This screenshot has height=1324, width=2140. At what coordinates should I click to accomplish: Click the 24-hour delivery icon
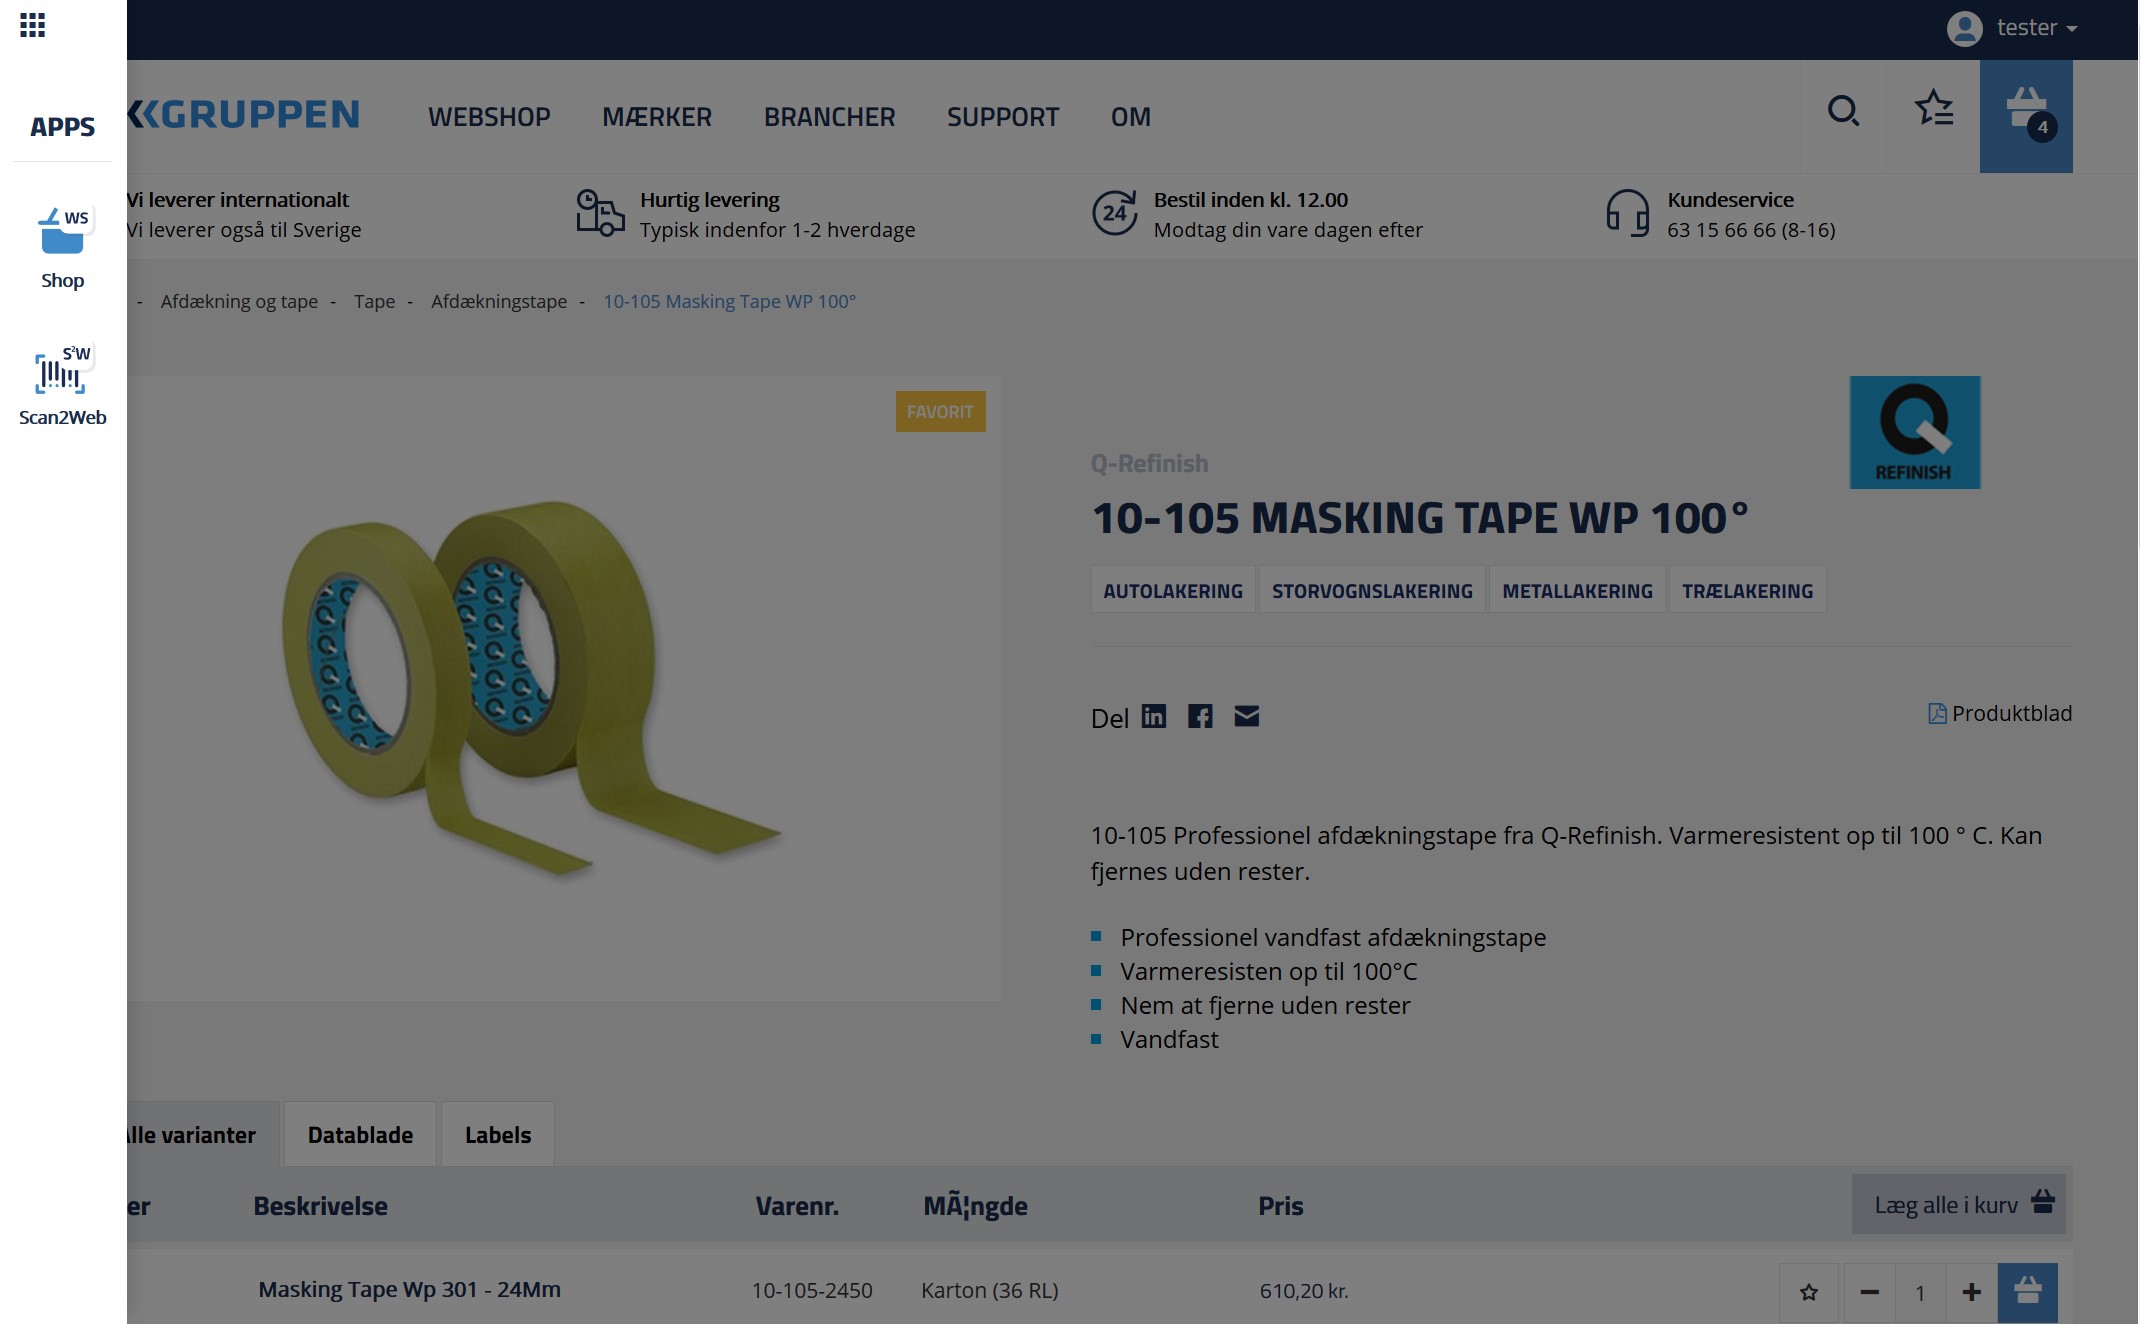pos(1114,213)
